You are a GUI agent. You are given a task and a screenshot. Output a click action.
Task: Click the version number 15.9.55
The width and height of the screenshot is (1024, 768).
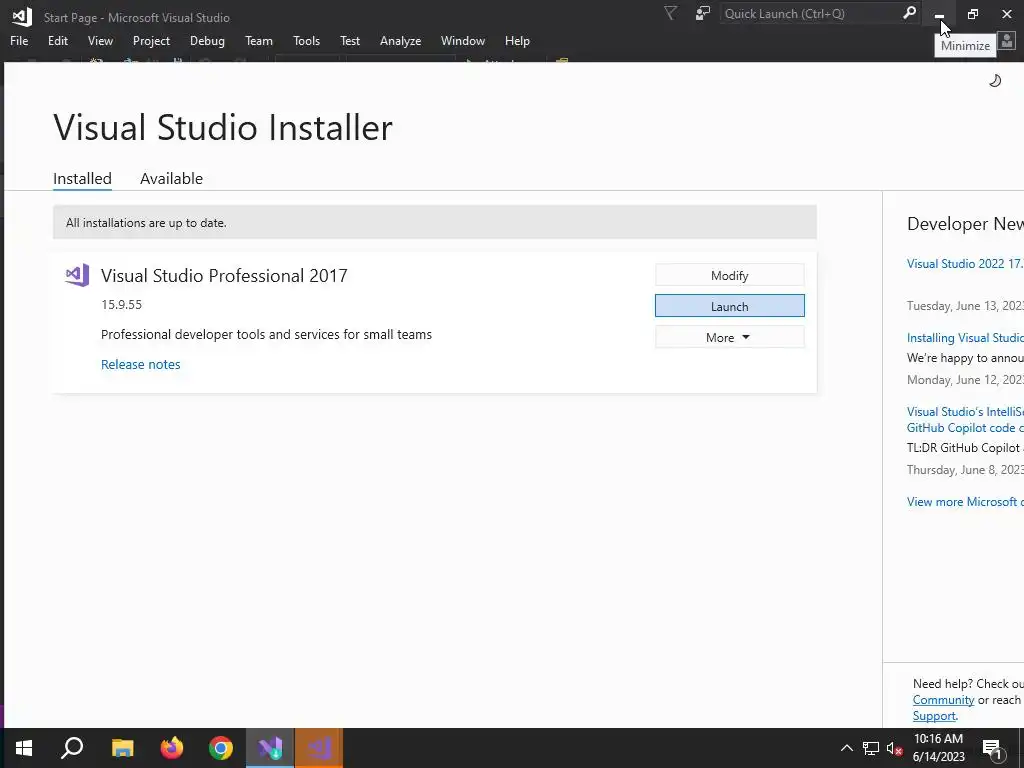coord(121,304)
